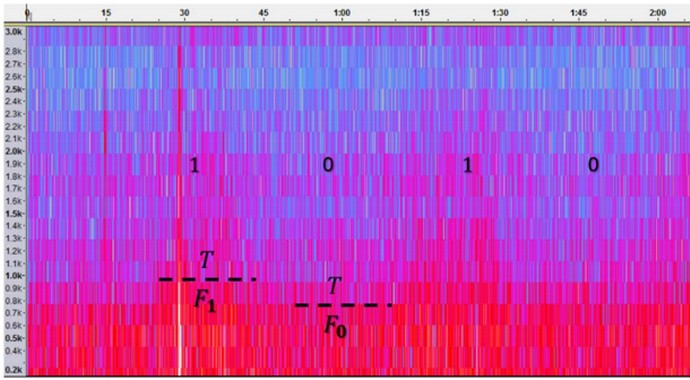The image size is (690, 380).
Task: Click the 45 second mark on timeline ruler
Action: coord(263,13)
